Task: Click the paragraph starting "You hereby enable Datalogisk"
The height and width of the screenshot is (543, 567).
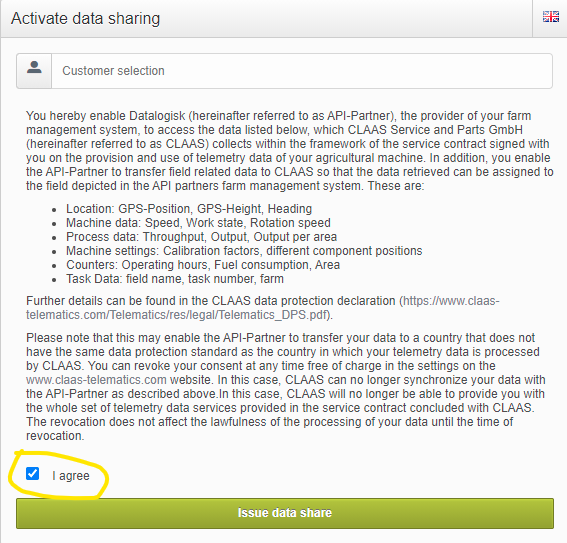Action: [x=289, y=151]
